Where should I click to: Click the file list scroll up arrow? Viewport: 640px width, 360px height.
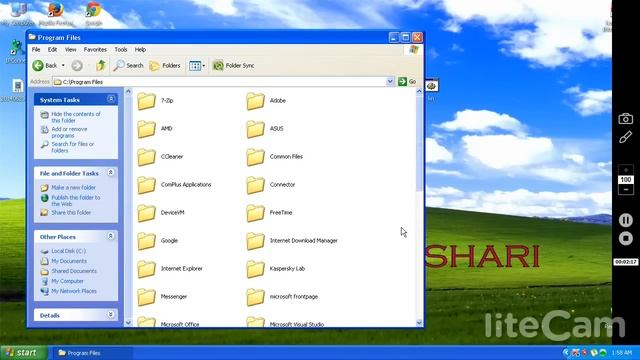tap(419, 92)
